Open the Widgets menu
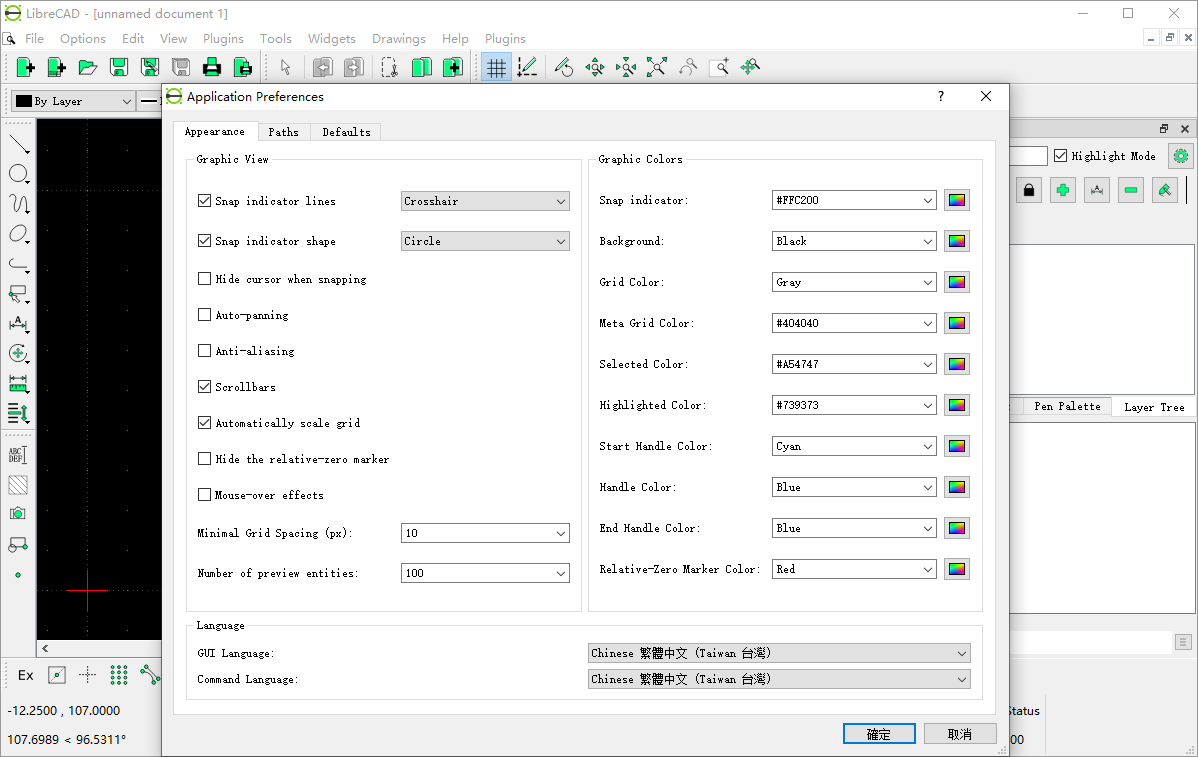This screenshot has width=1198, height=757. coord(331,39)
